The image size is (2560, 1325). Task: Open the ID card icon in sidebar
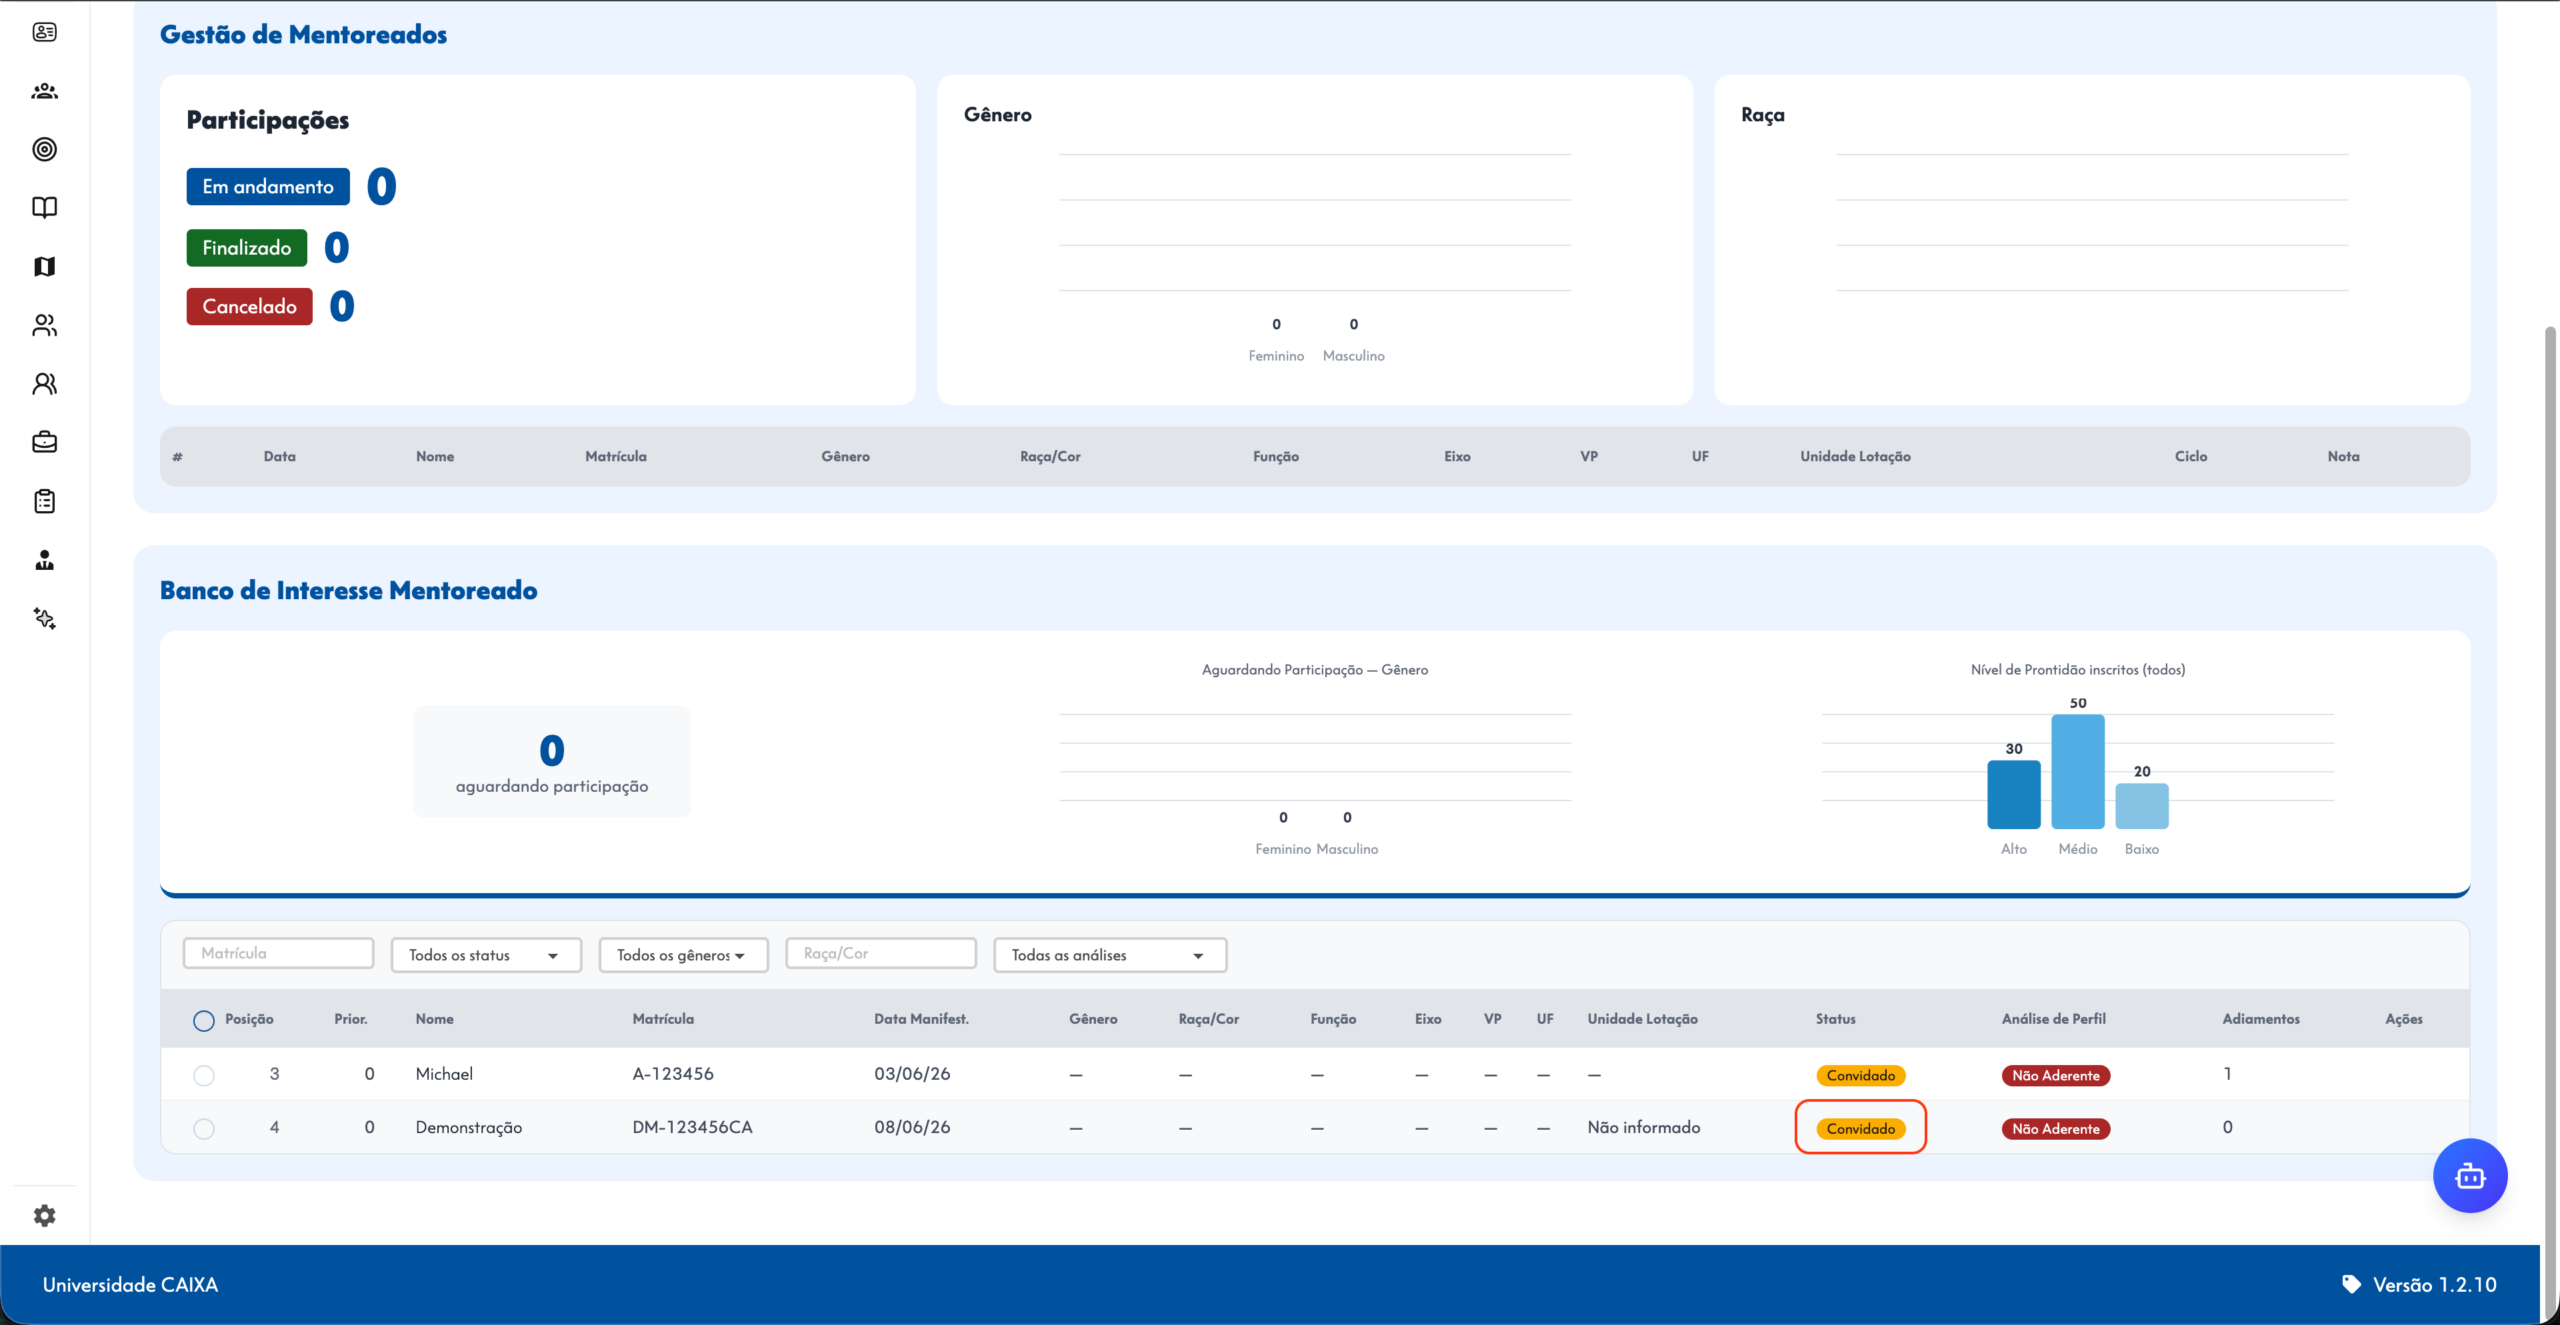(44, 32)
